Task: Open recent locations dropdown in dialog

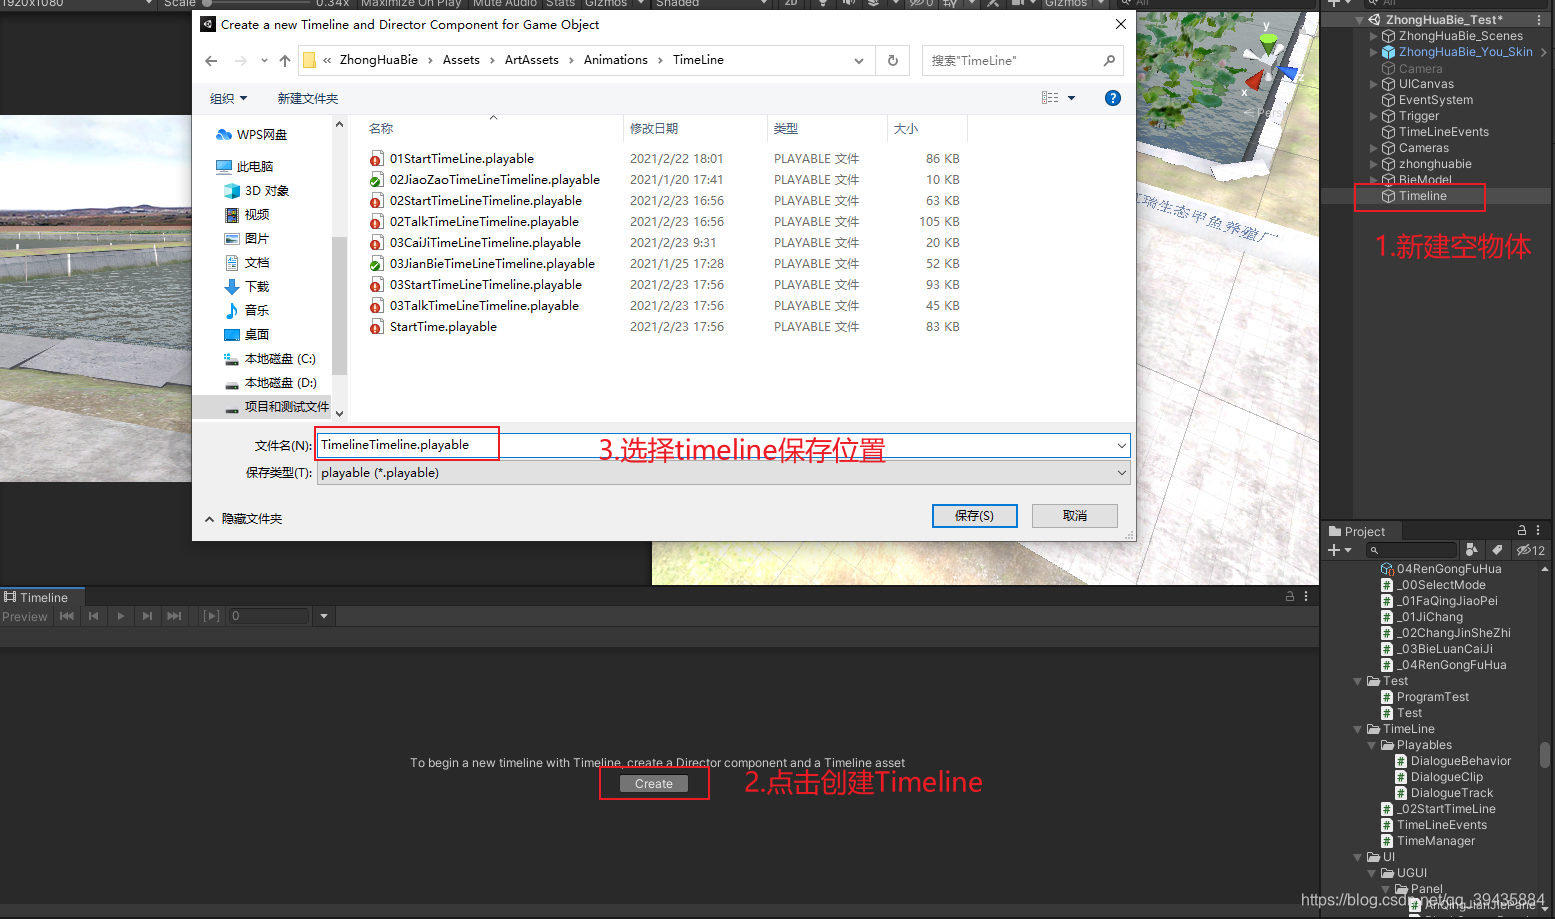Action: click(264, 61)
